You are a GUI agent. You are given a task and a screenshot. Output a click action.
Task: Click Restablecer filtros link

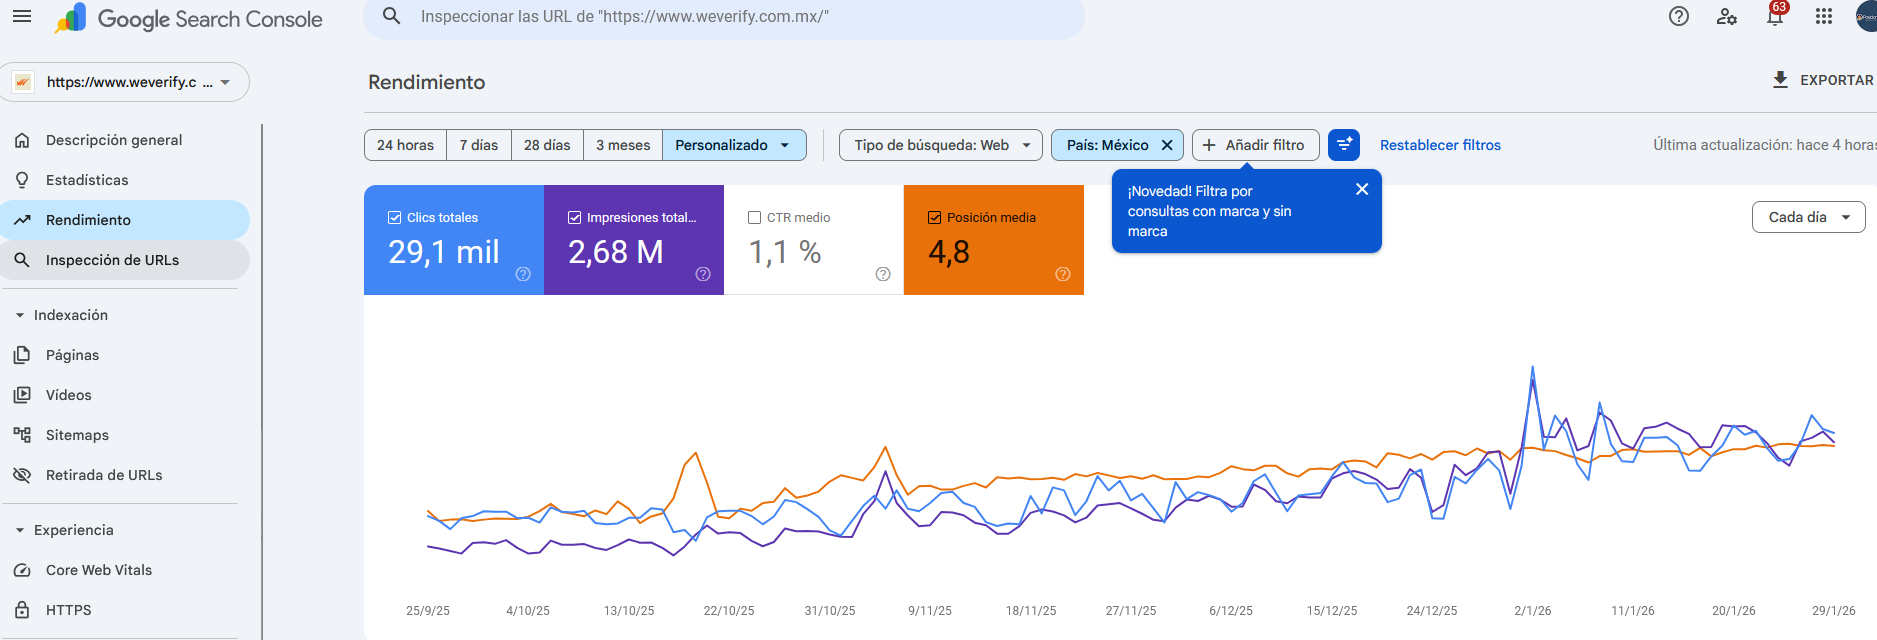(x=1440, y=145)
